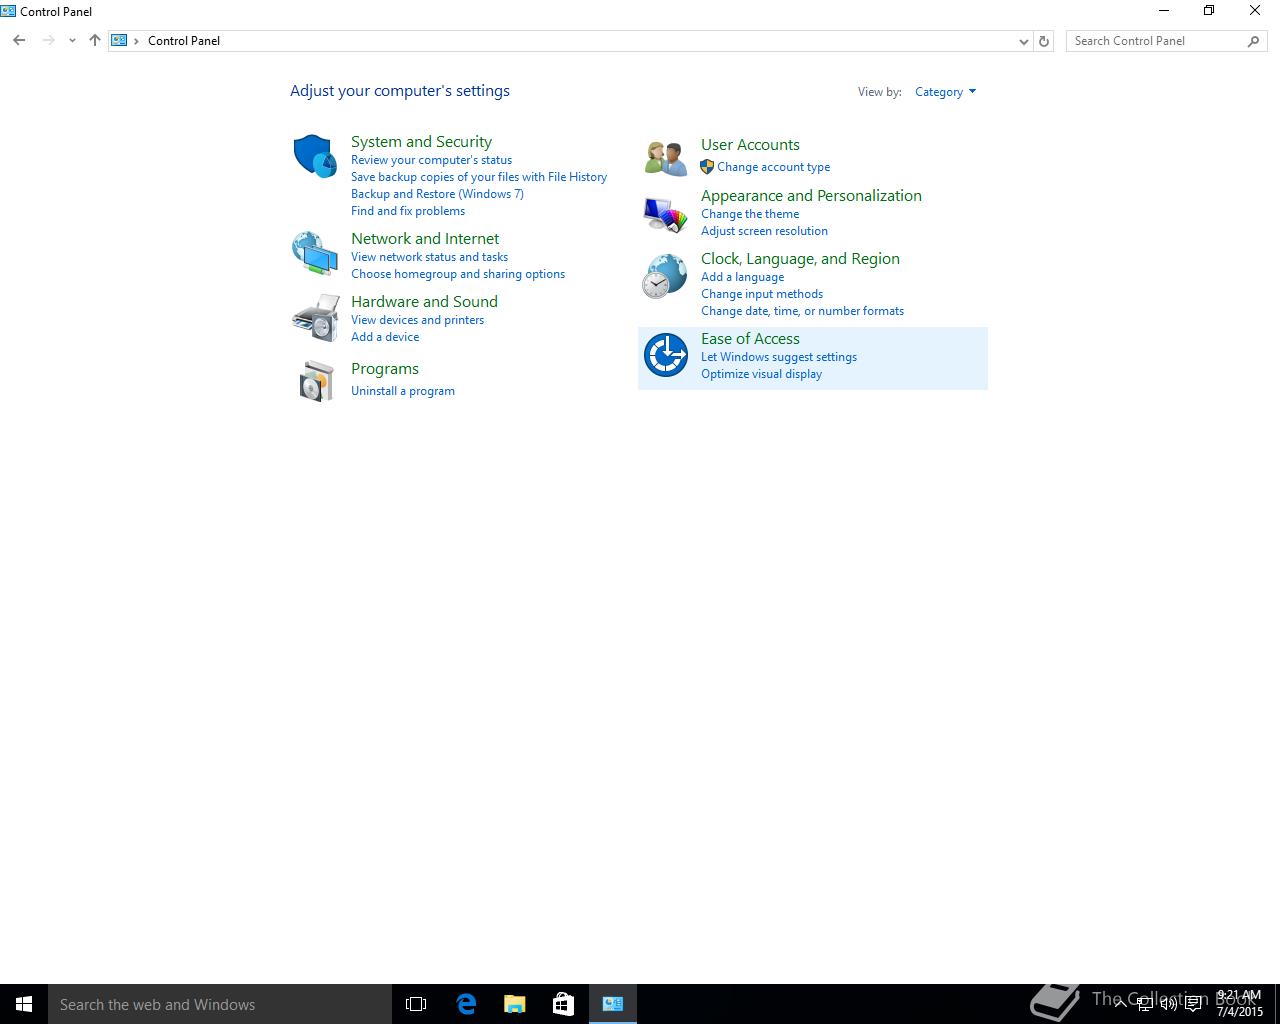Open Save backup copies with File History

479,177
